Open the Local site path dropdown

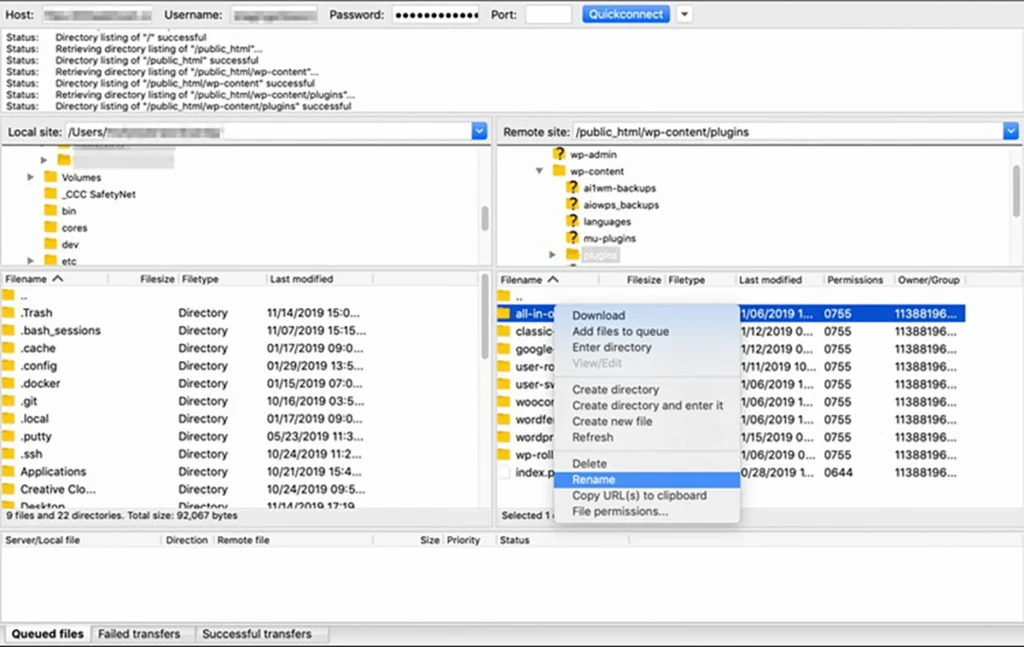(479, 131)
